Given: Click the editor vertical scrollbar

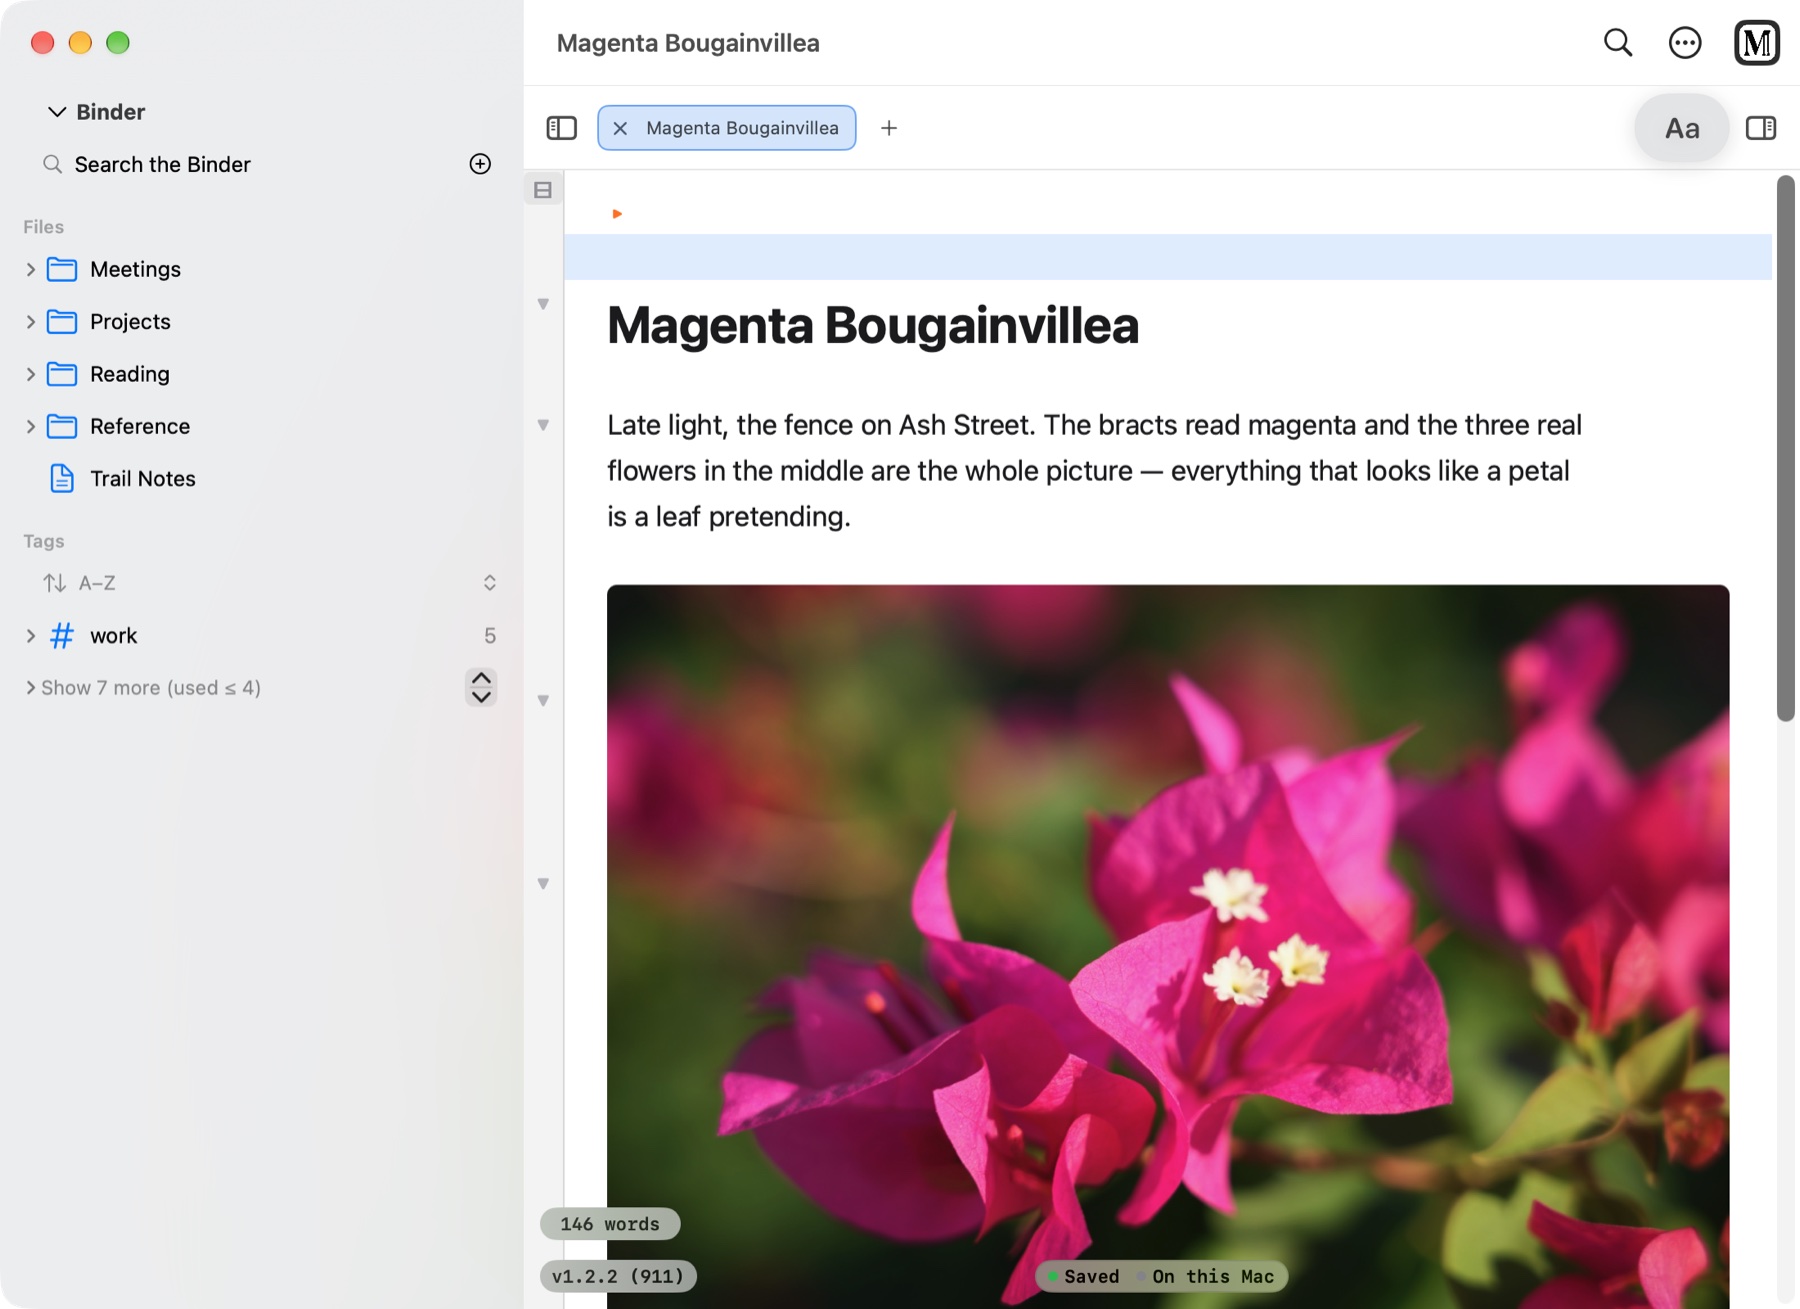Looking at the screenshot, I should pyautogui.click(x=1785, y=448).
